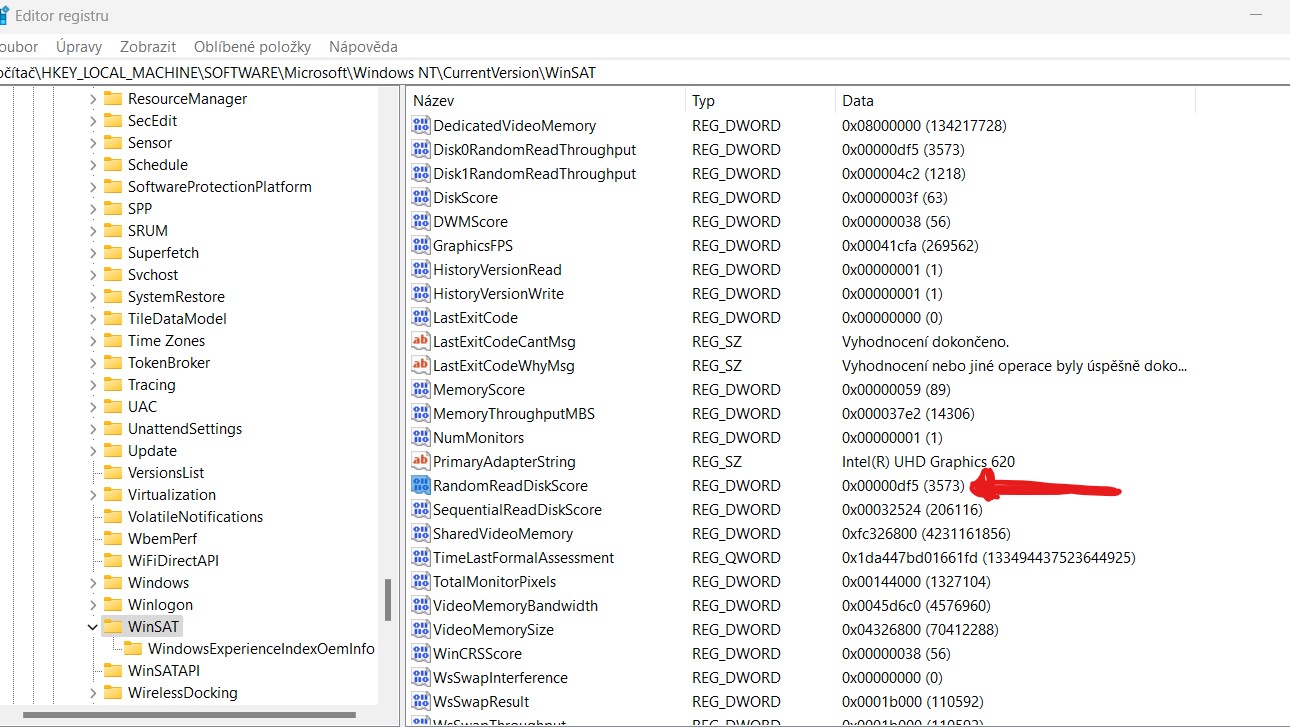This screenshot has height=727, width=1290.
Task: Click the Winlogon folder icon
Action: point(112,604)
